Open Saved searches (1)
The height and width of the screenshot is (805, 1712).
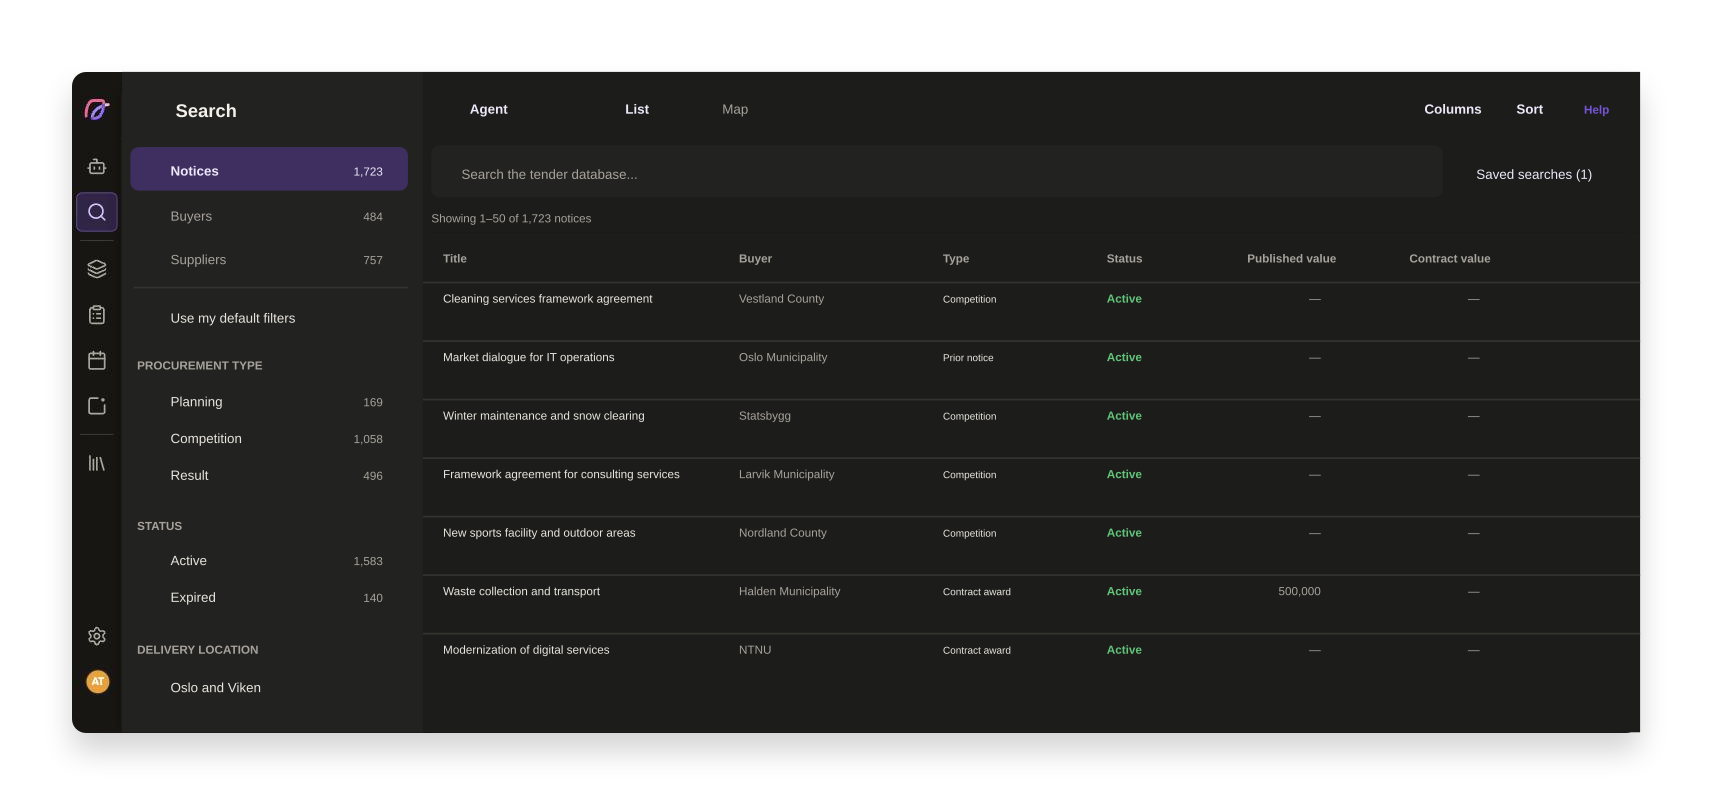point(1534,174)
